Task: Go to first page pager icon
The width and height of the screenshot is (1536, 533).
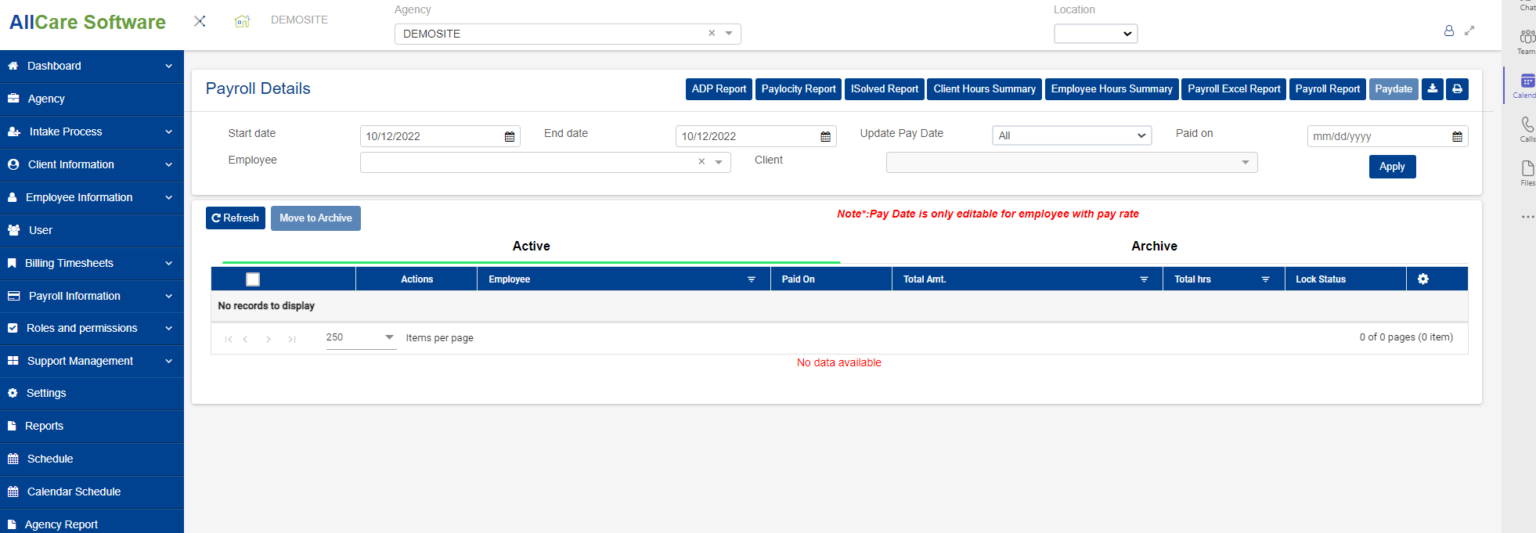Action: click(228, 339)
